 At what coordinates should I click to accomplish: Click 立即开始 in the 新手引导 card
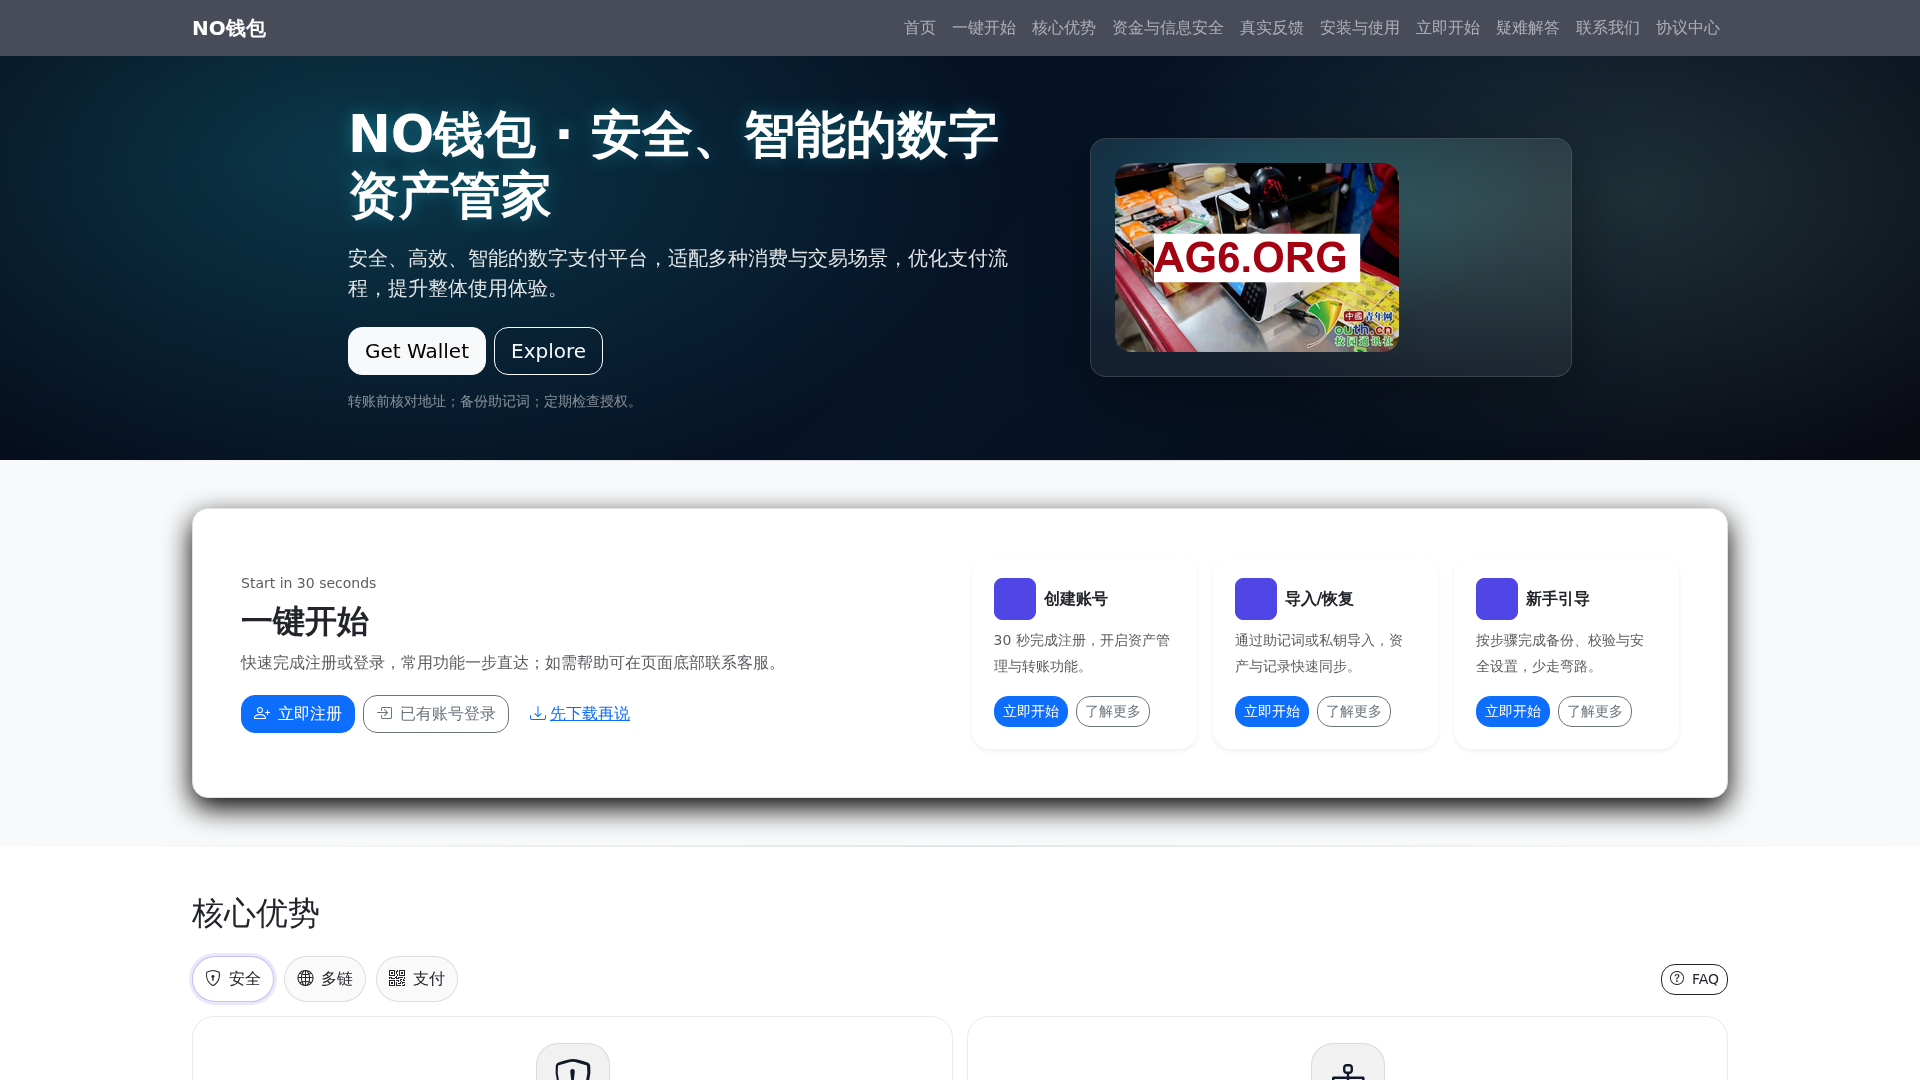click(1513, 712)
